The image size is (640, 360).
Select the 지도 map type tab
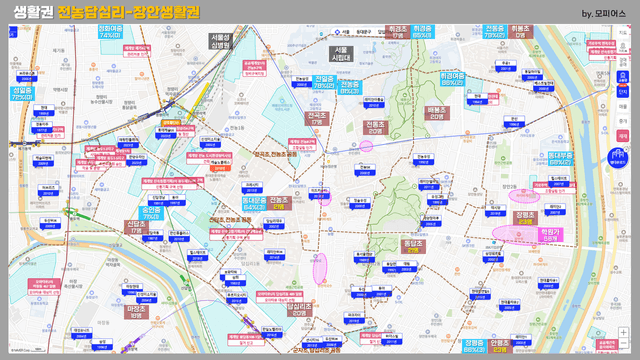tap(623, 32)
